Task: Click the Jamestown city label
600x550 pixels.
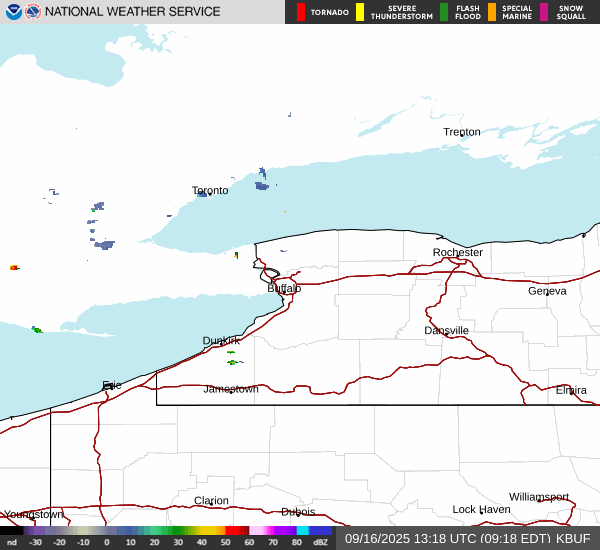Action: [x=231, y=389]
